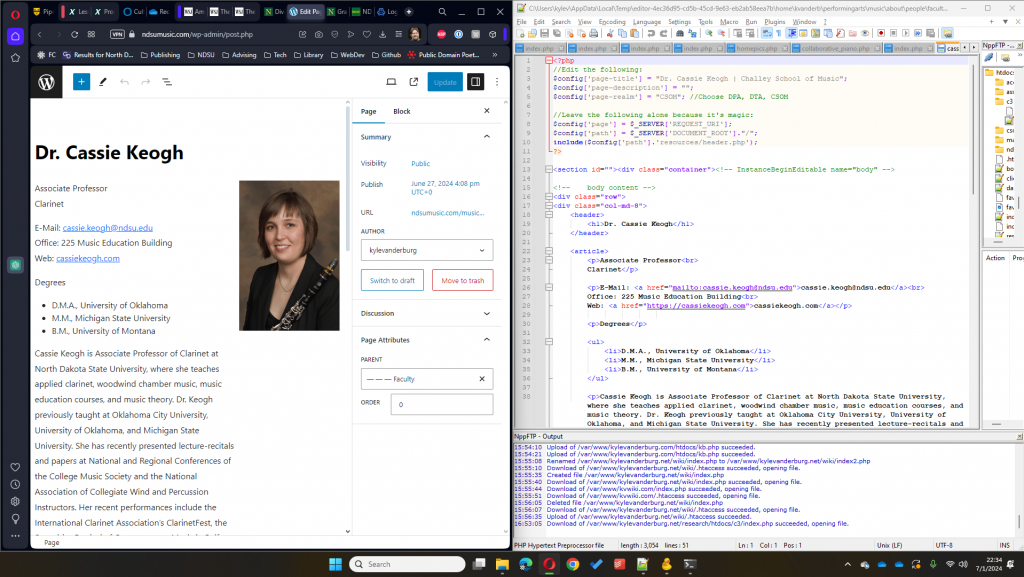
Task: Toggle Opera VPN badge in address bar
Action: (x=117, y=35)
